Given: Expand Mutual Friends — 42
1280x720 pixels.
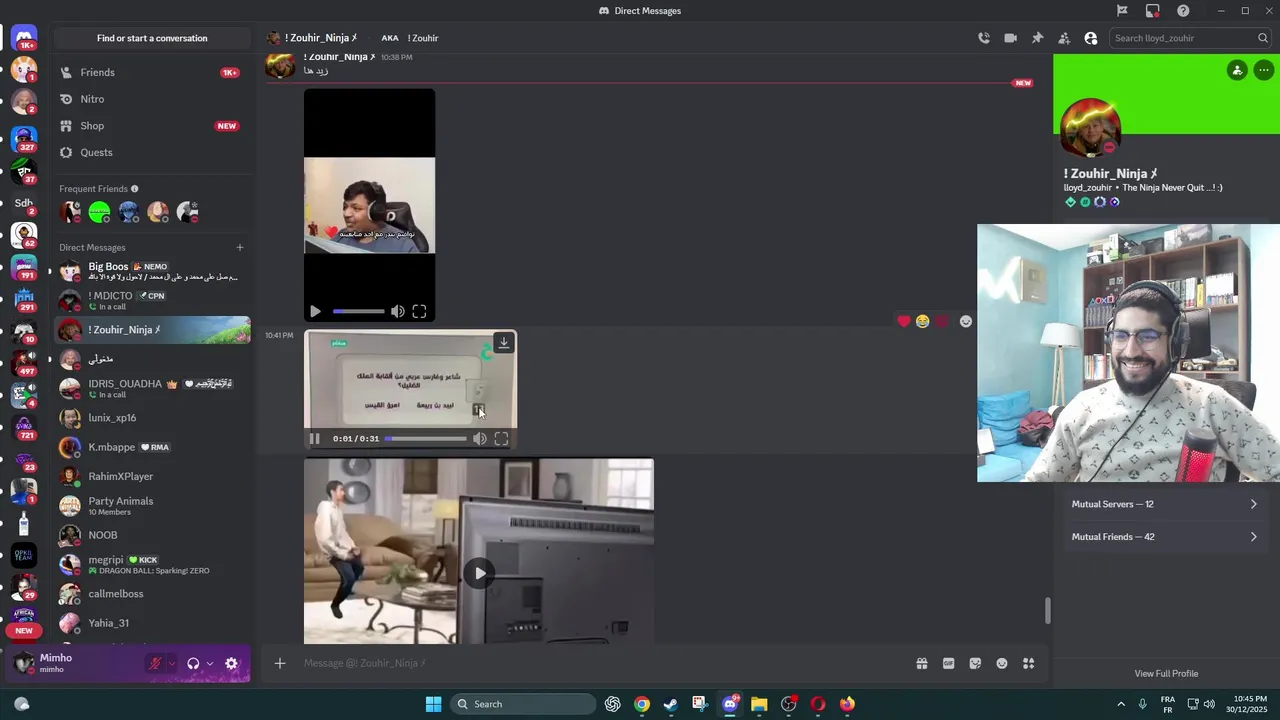Looking at the screenshot, I should point(1165,537).
